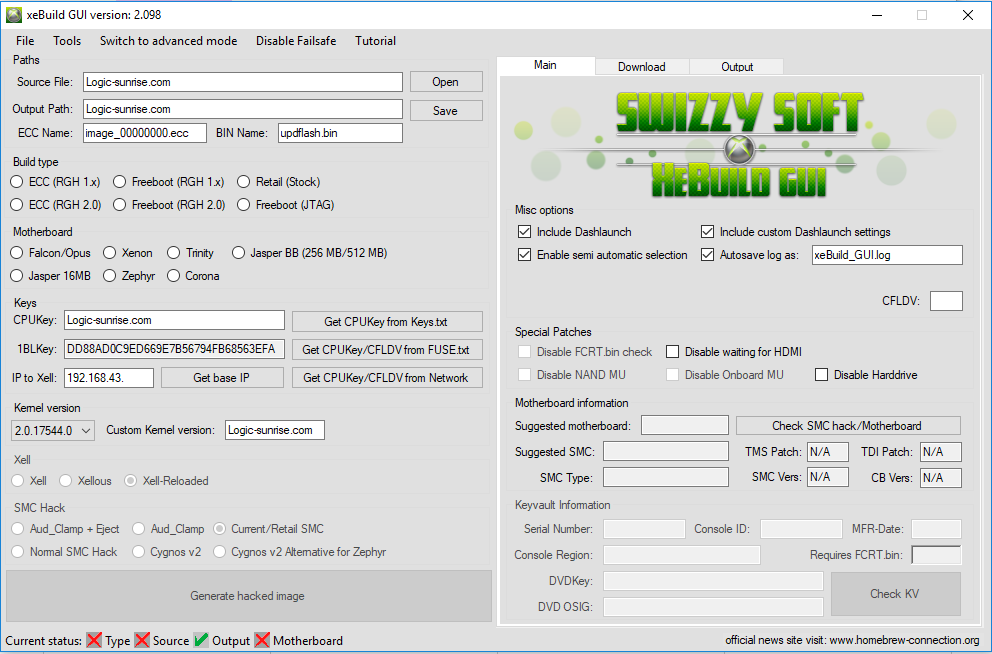Click Open button for Source File

point(446,82)
